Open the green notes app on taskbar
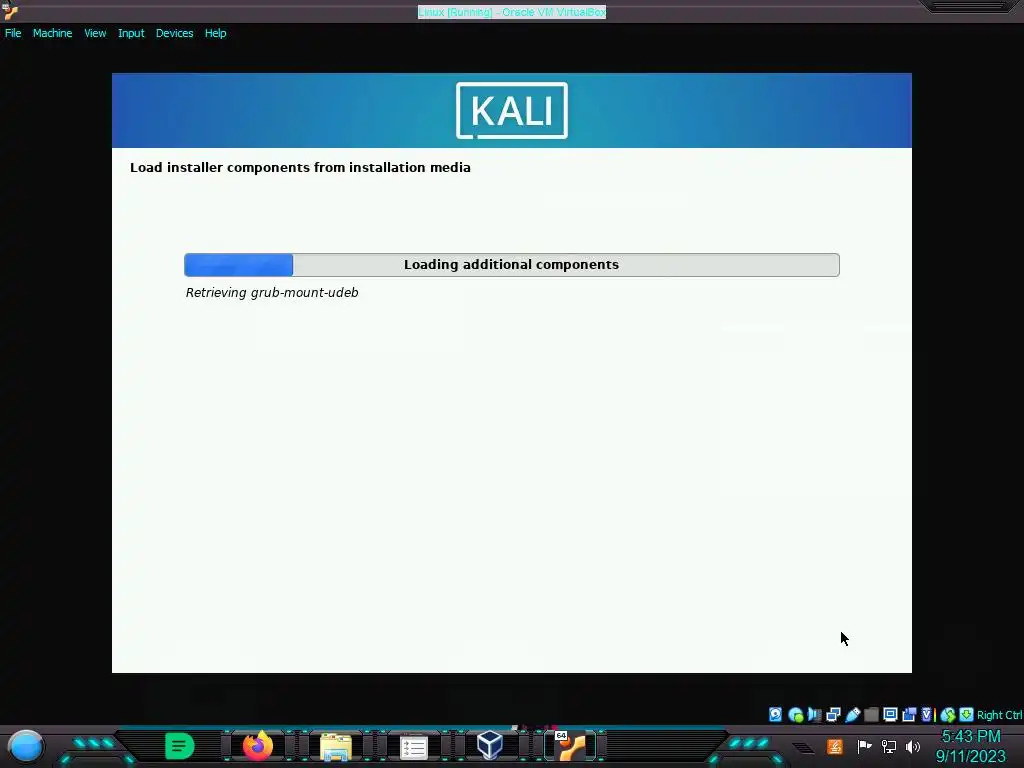This screenshot has height=768, width=1024. 179,746
